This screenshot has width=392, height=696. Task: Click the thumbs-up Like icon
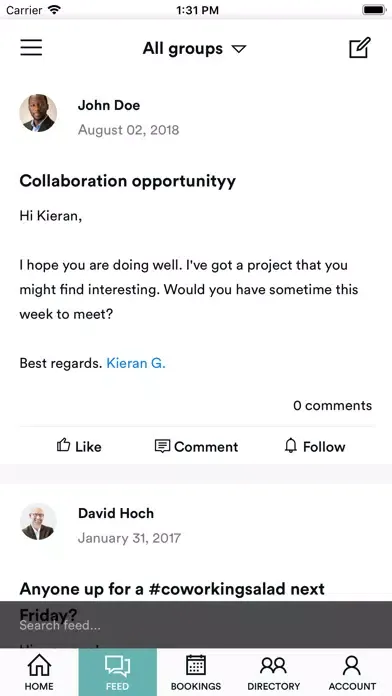(x=63, y=445)
